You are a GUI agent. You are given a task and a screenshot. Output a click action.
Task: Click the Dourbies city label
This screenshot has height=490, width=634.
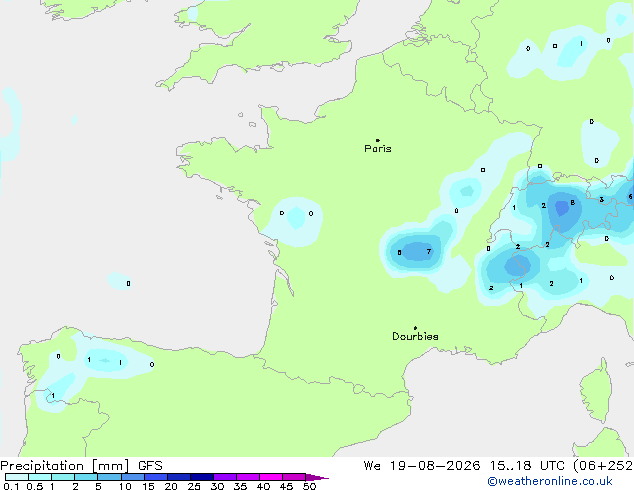(x=415, y=336)
